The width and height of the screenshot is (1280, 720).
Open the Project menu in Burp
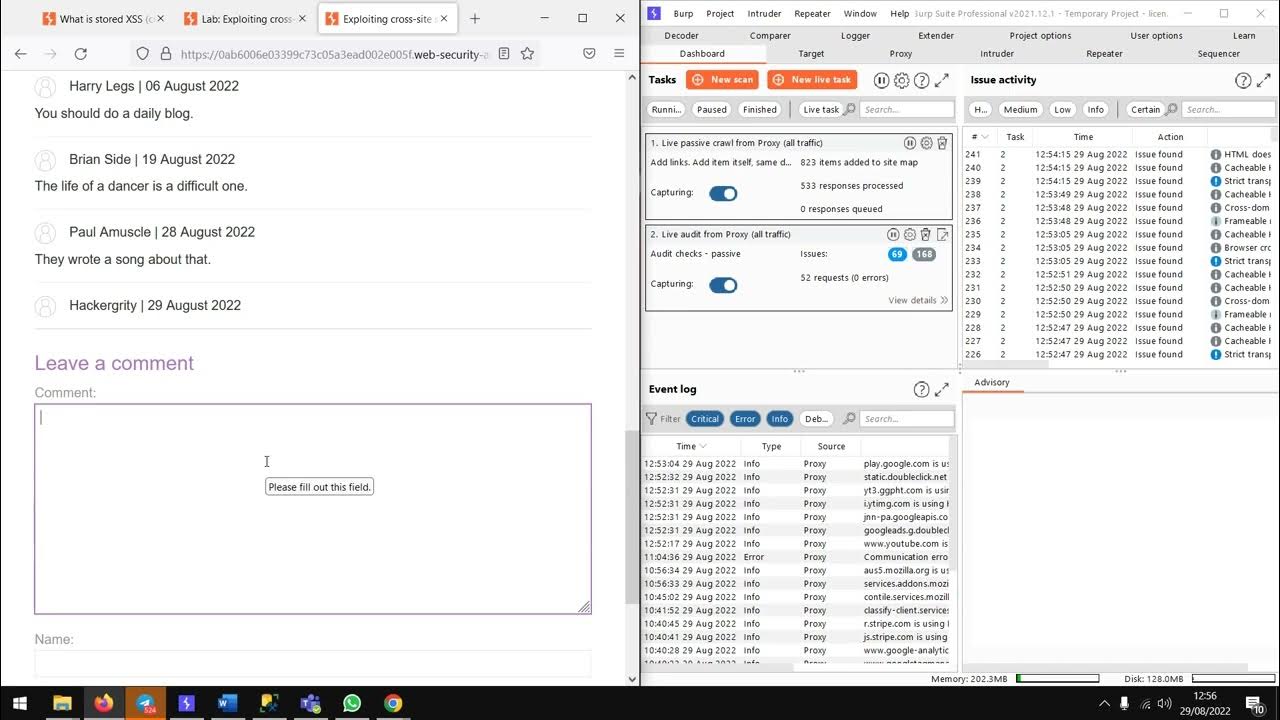(720, 13)
